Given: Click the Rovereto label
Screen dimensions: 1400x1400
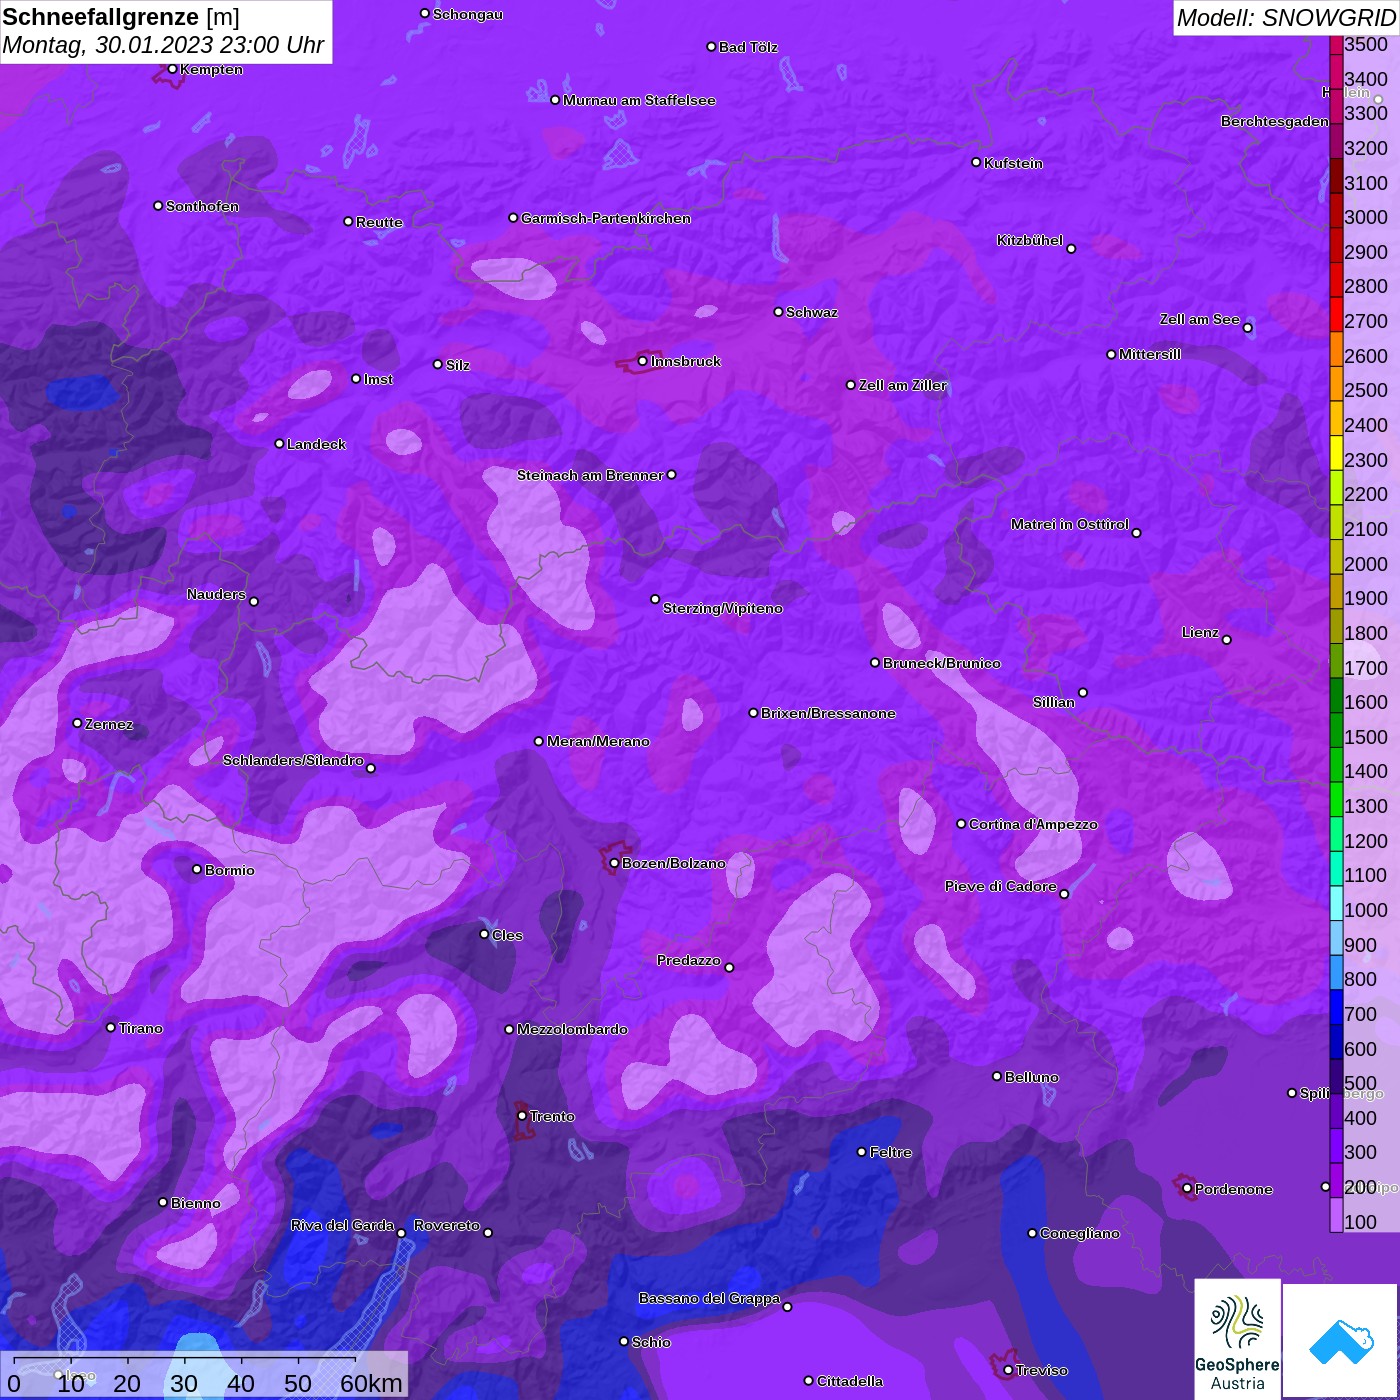Looking at the screenshot, I should coord(447,1225).
